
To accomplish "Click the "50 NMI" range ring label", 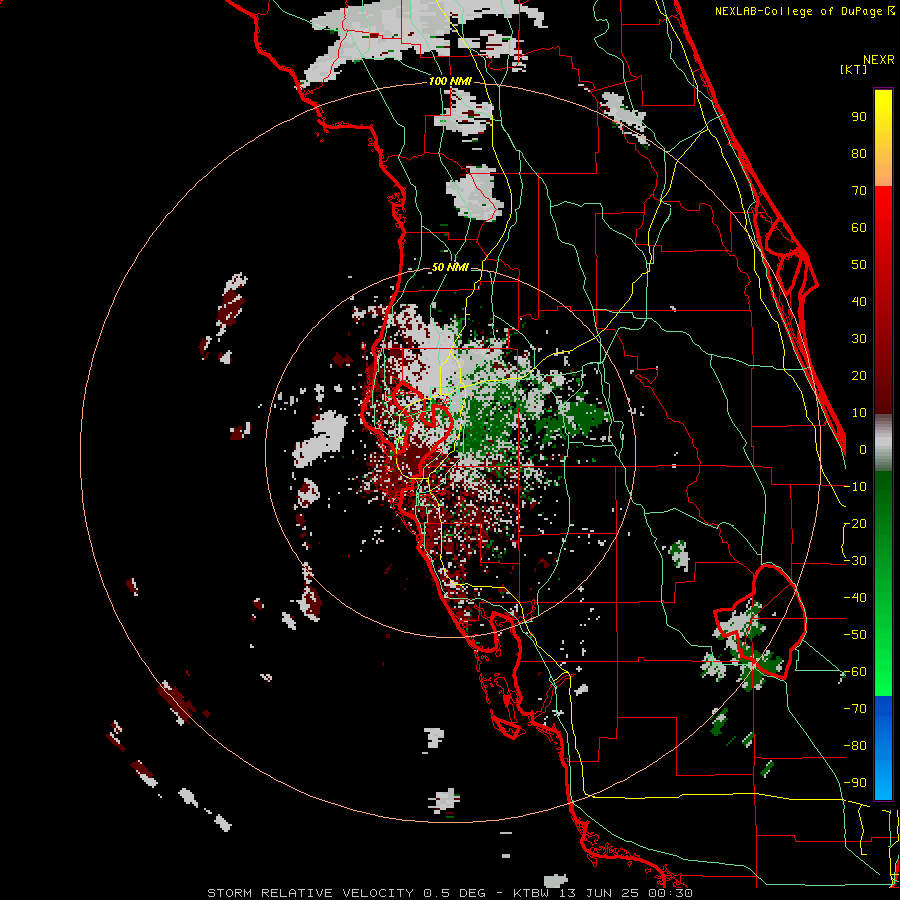I will click(450, 267).
